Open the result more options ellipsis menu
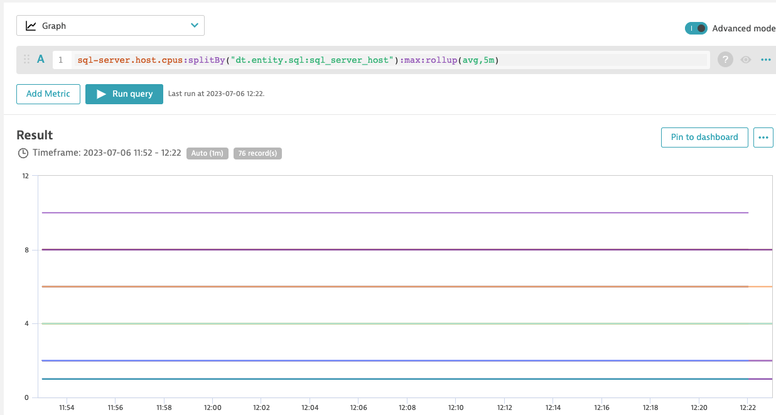 click(763, 137)
